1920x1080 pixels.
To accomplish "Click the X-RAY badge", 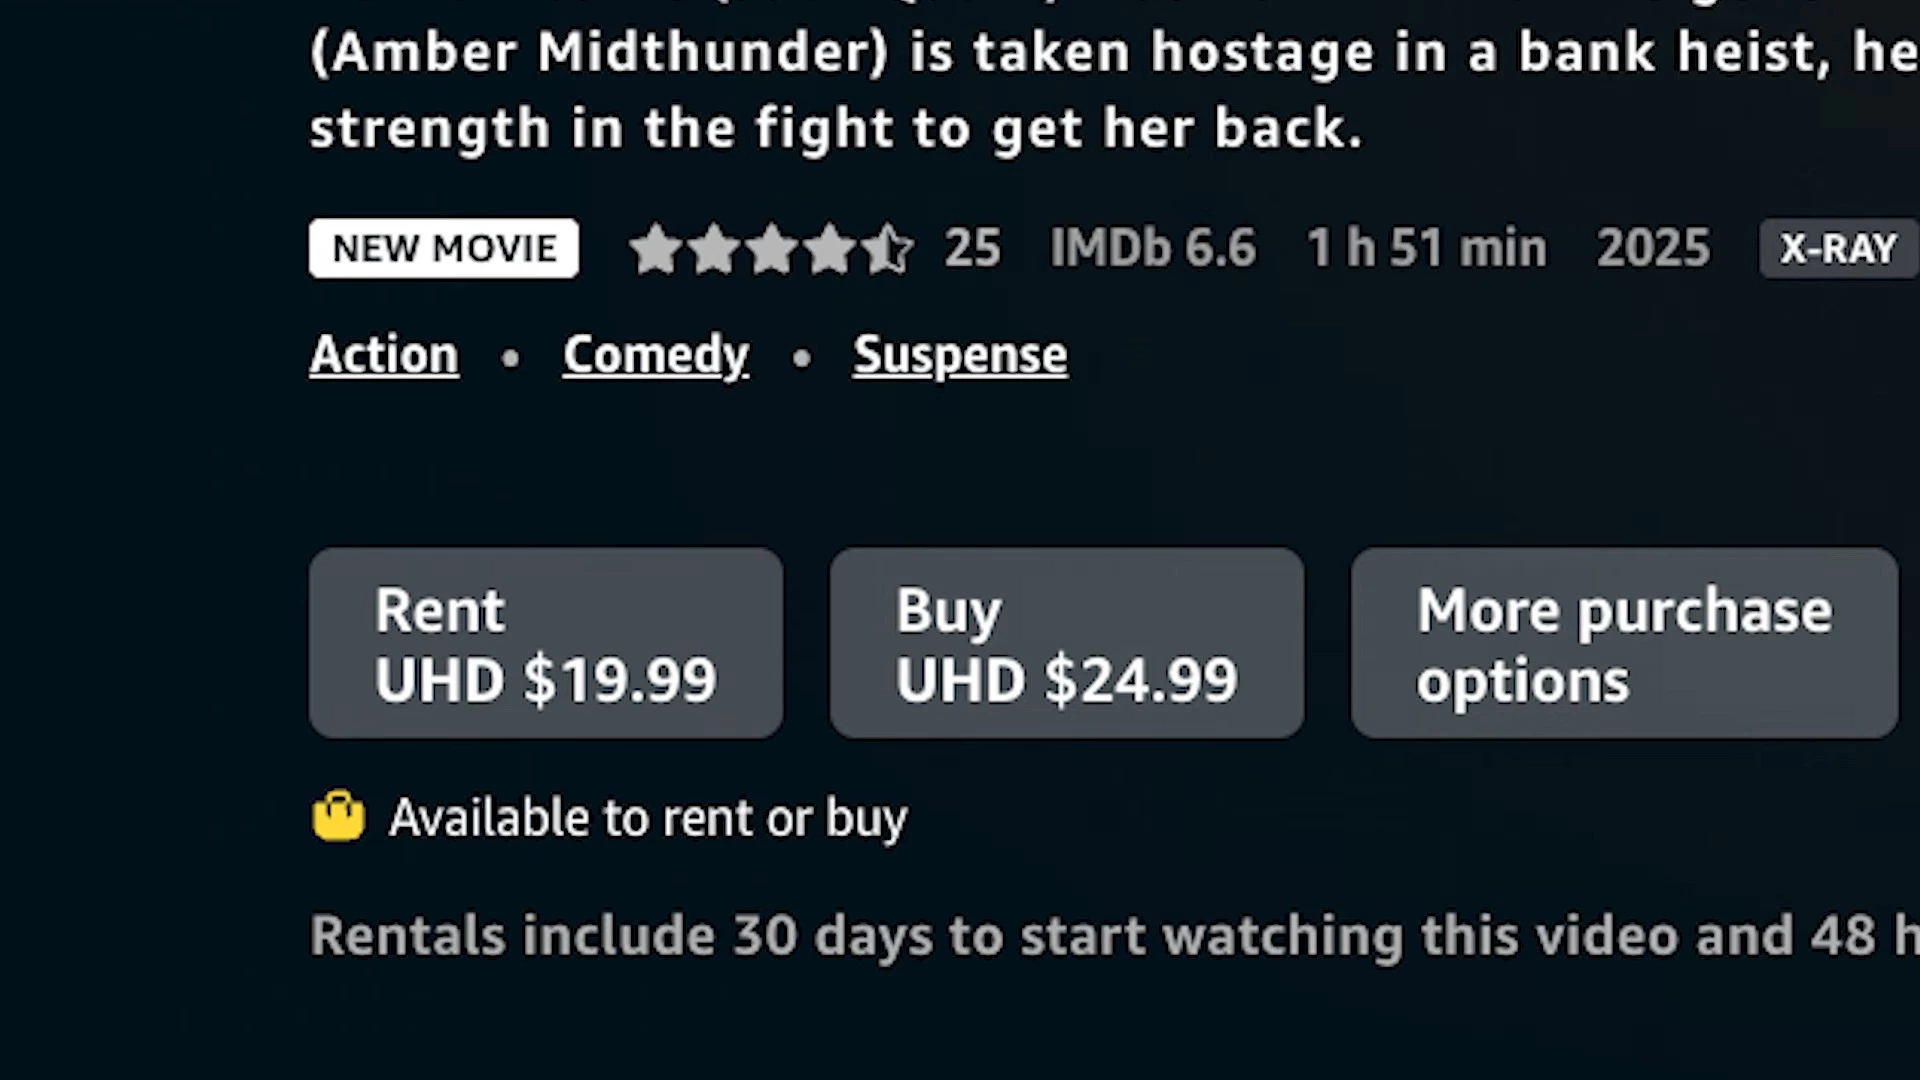I will (x=1838, y=248).
